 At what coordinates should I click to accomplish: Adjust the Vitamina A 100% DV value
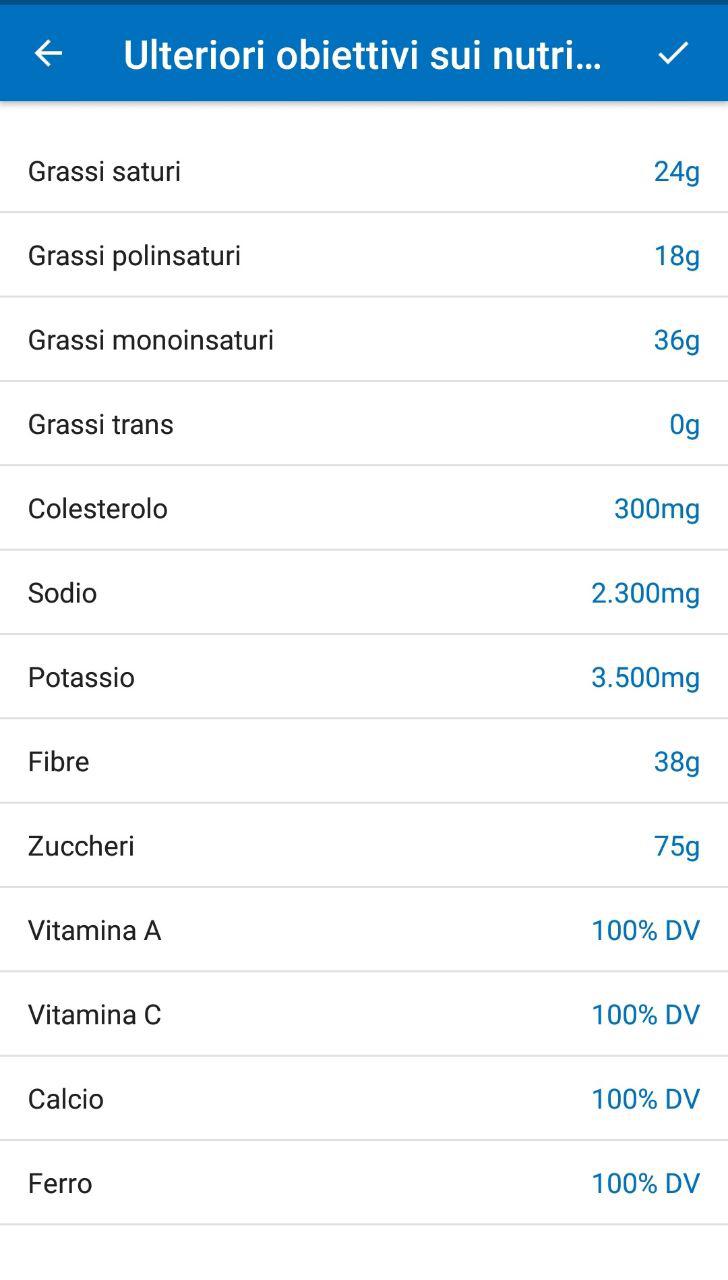pos(645,931)
